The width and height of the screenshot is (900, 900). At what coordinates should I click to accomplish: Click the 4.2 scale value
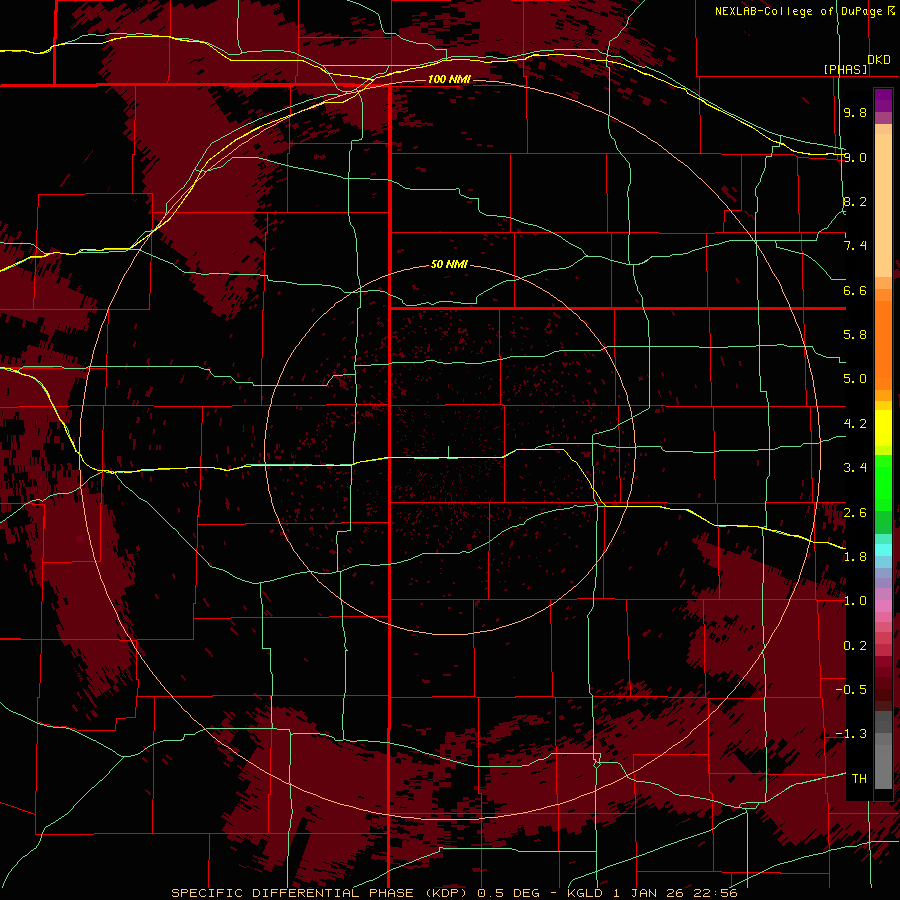[855, 424]
